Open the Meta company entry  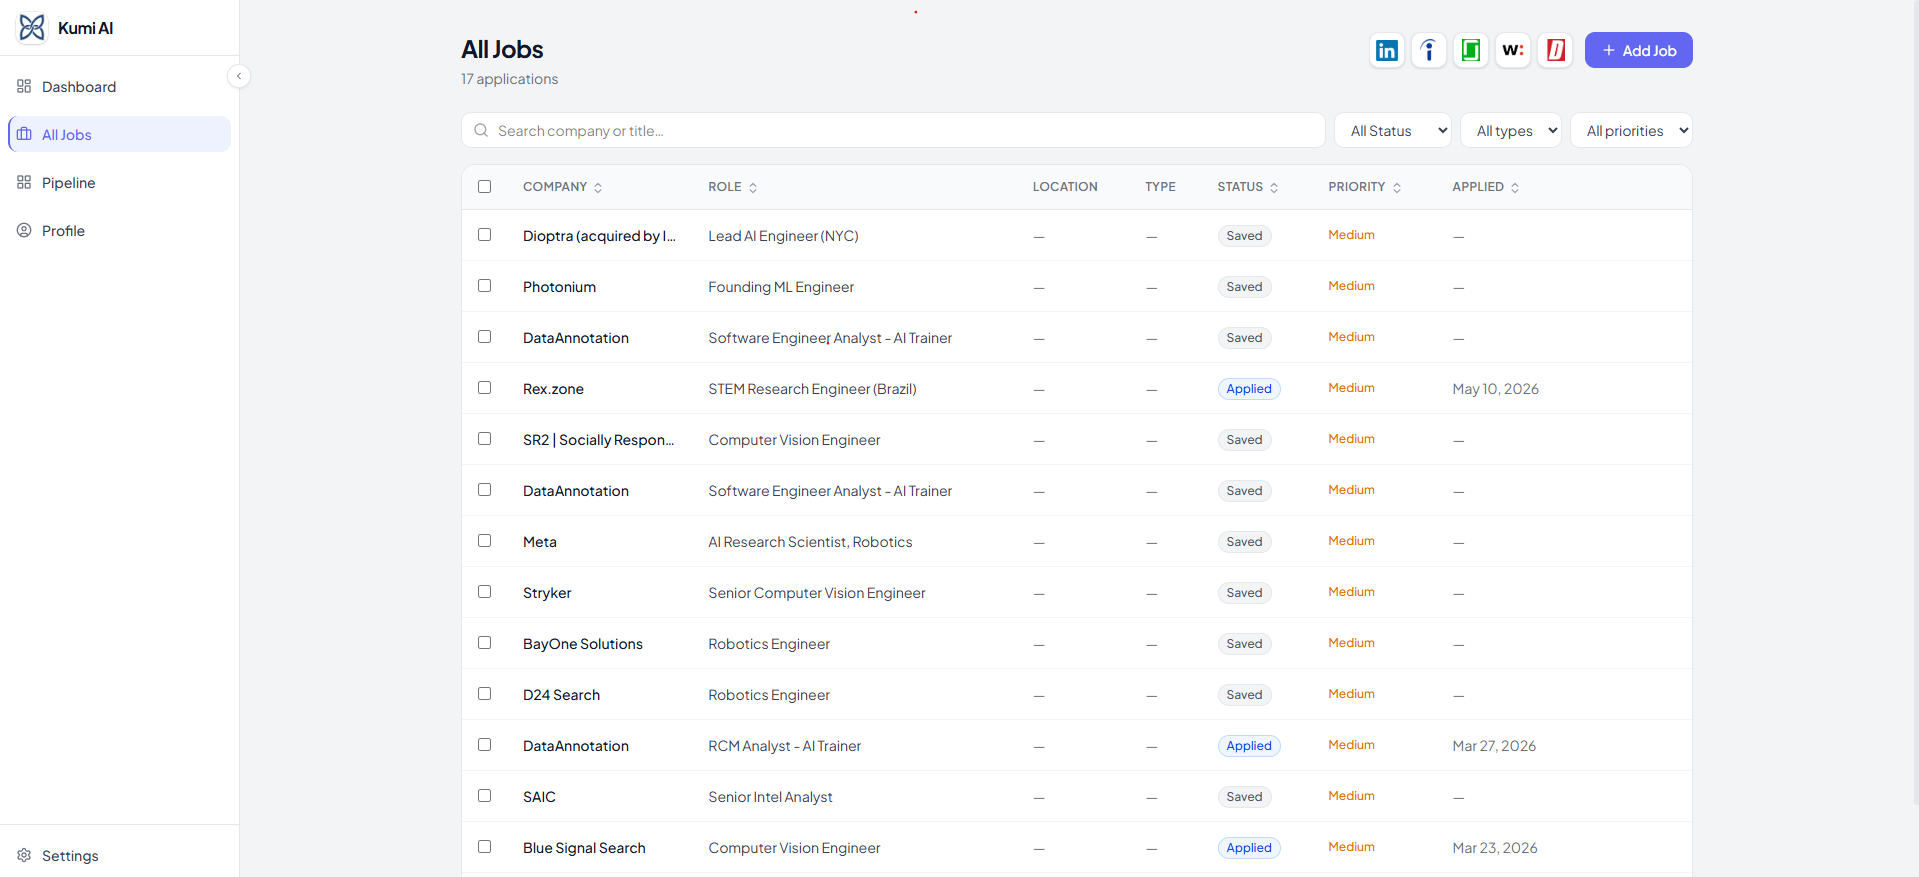pos(540,542)
